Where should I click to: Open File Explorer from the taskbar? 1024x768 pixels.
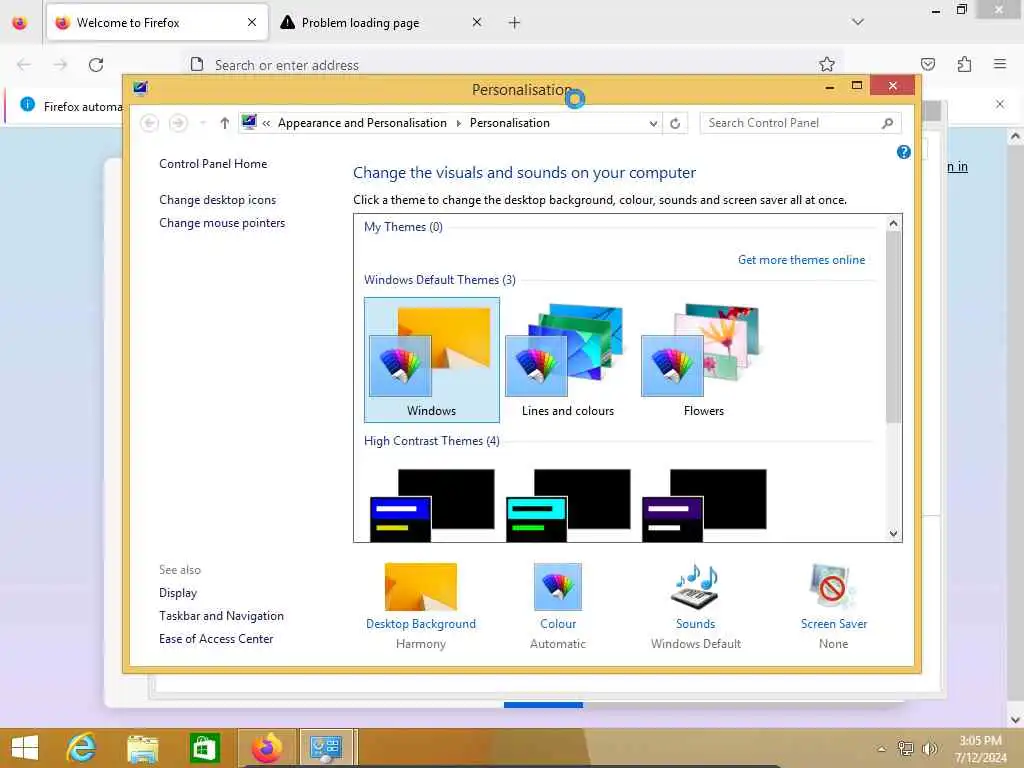coord(142,748)
